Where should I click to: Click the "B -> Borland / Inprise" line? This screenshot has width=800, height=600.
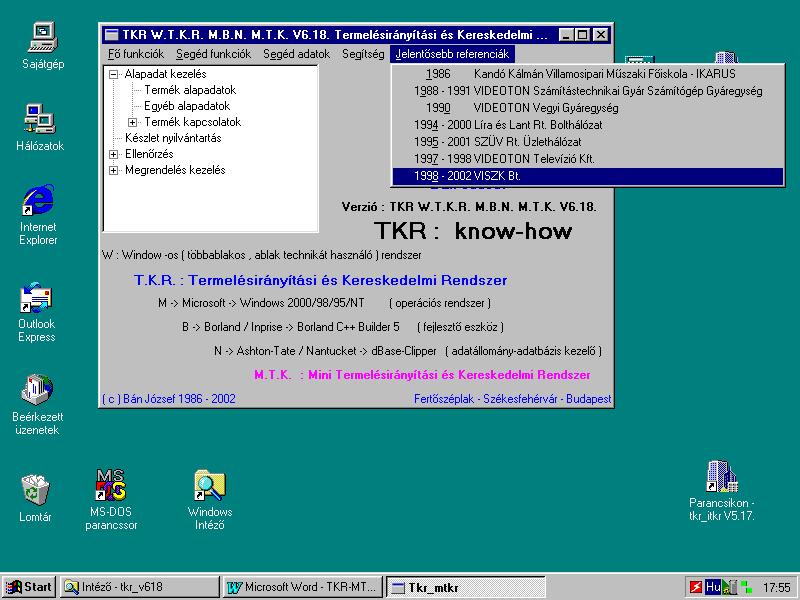tap(343, 327)
